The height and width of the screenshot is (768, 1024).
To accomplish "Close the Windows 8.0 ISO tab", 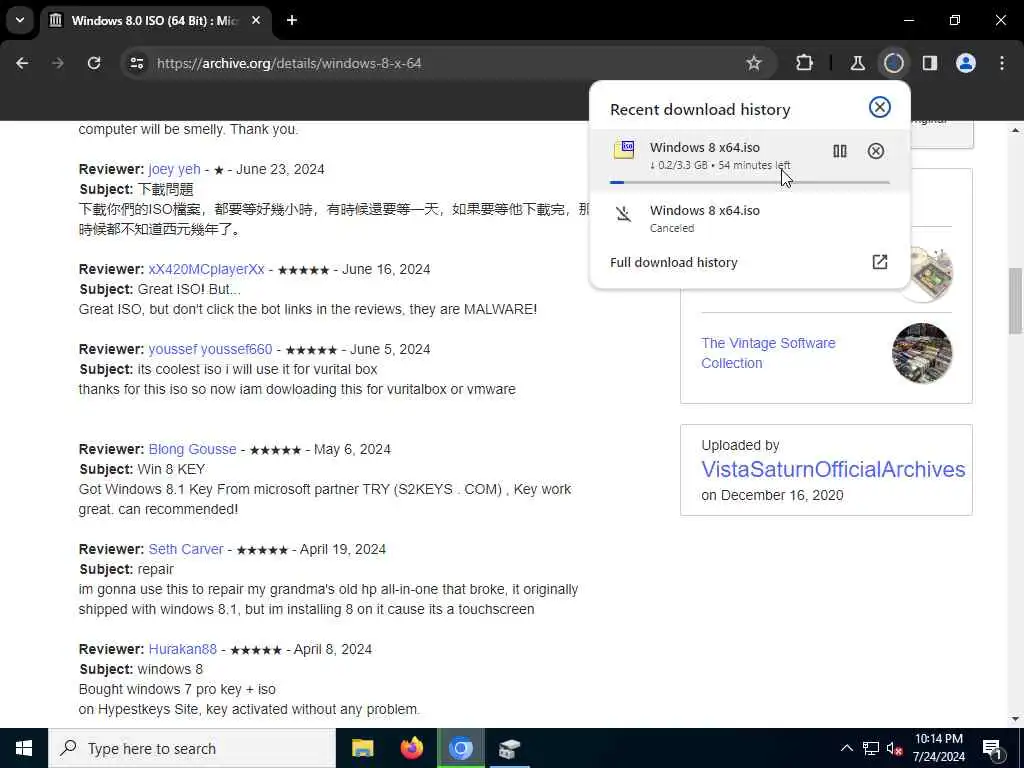I will tap(256, 21).
